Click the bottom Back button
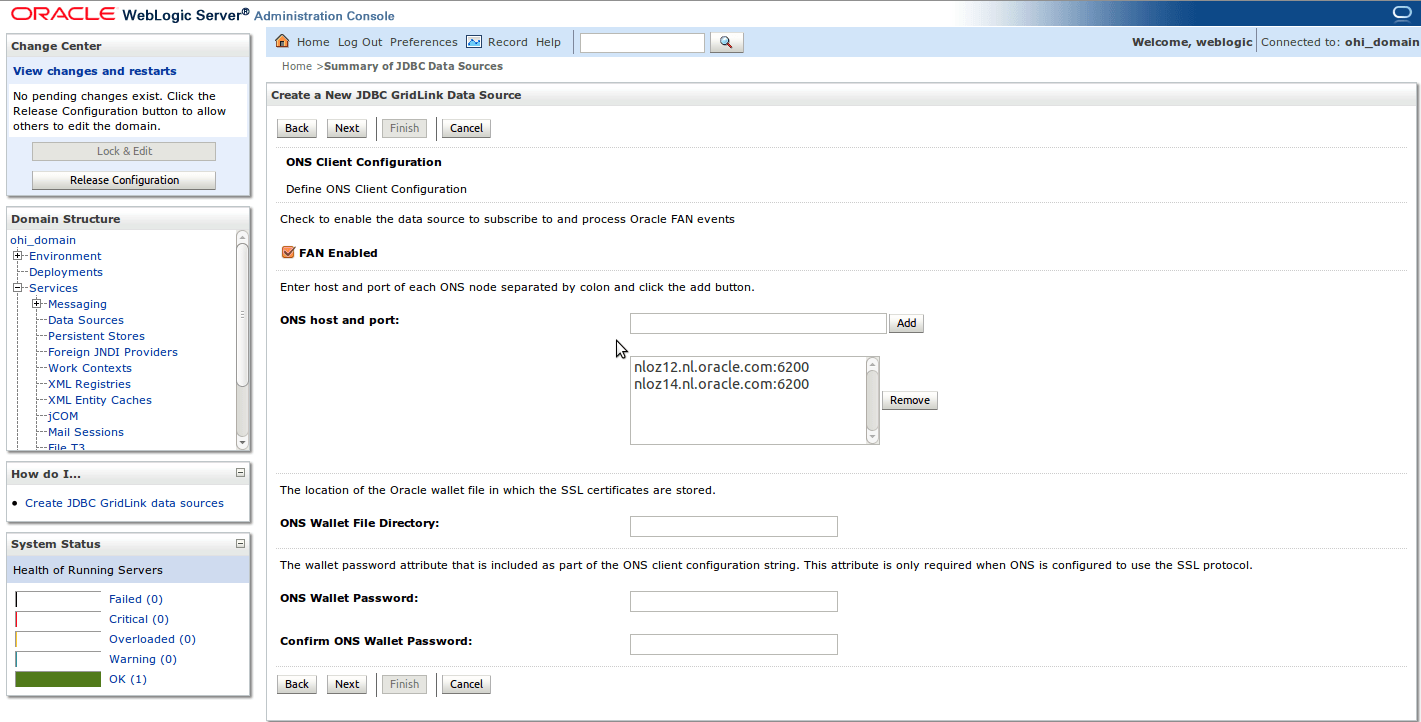 coord(297,684)
